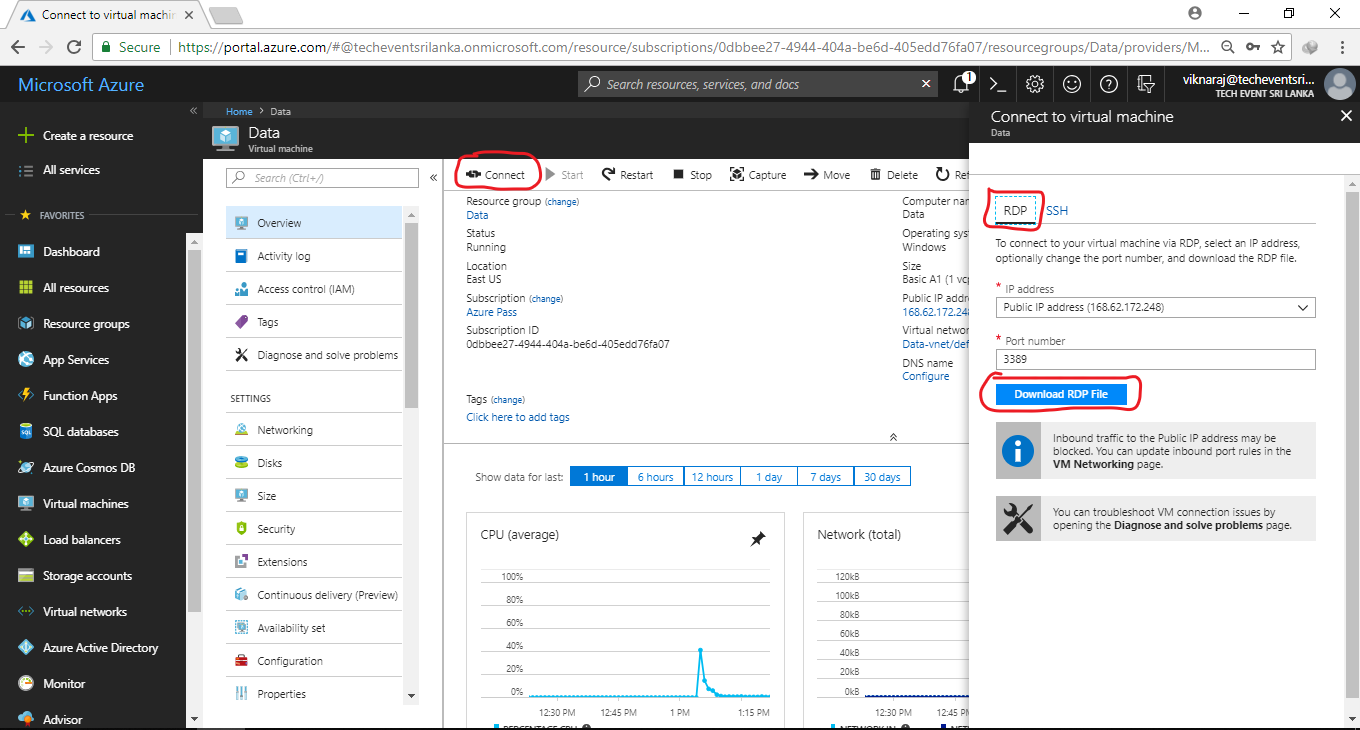Collapse the VM resource menu
Image resolution: width=1360 pixels, height=730 pixels.
click(433, 178)
